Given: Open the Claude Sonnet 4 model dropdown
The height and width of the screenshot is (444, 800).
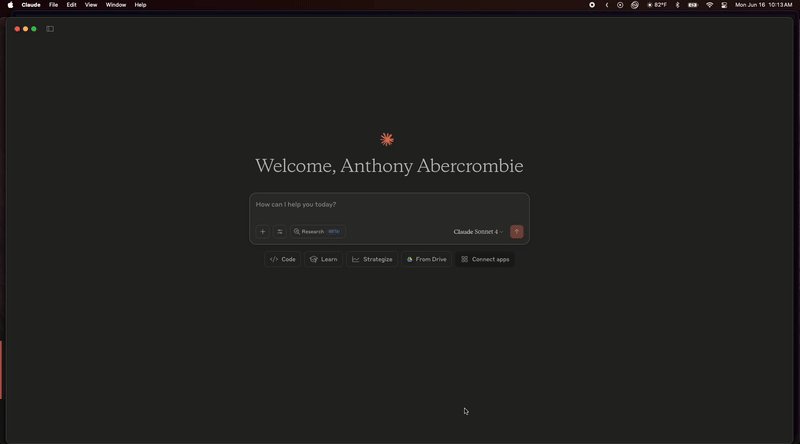Looking at the screenshot, I should pyautogui.click(x=478, y=232).
